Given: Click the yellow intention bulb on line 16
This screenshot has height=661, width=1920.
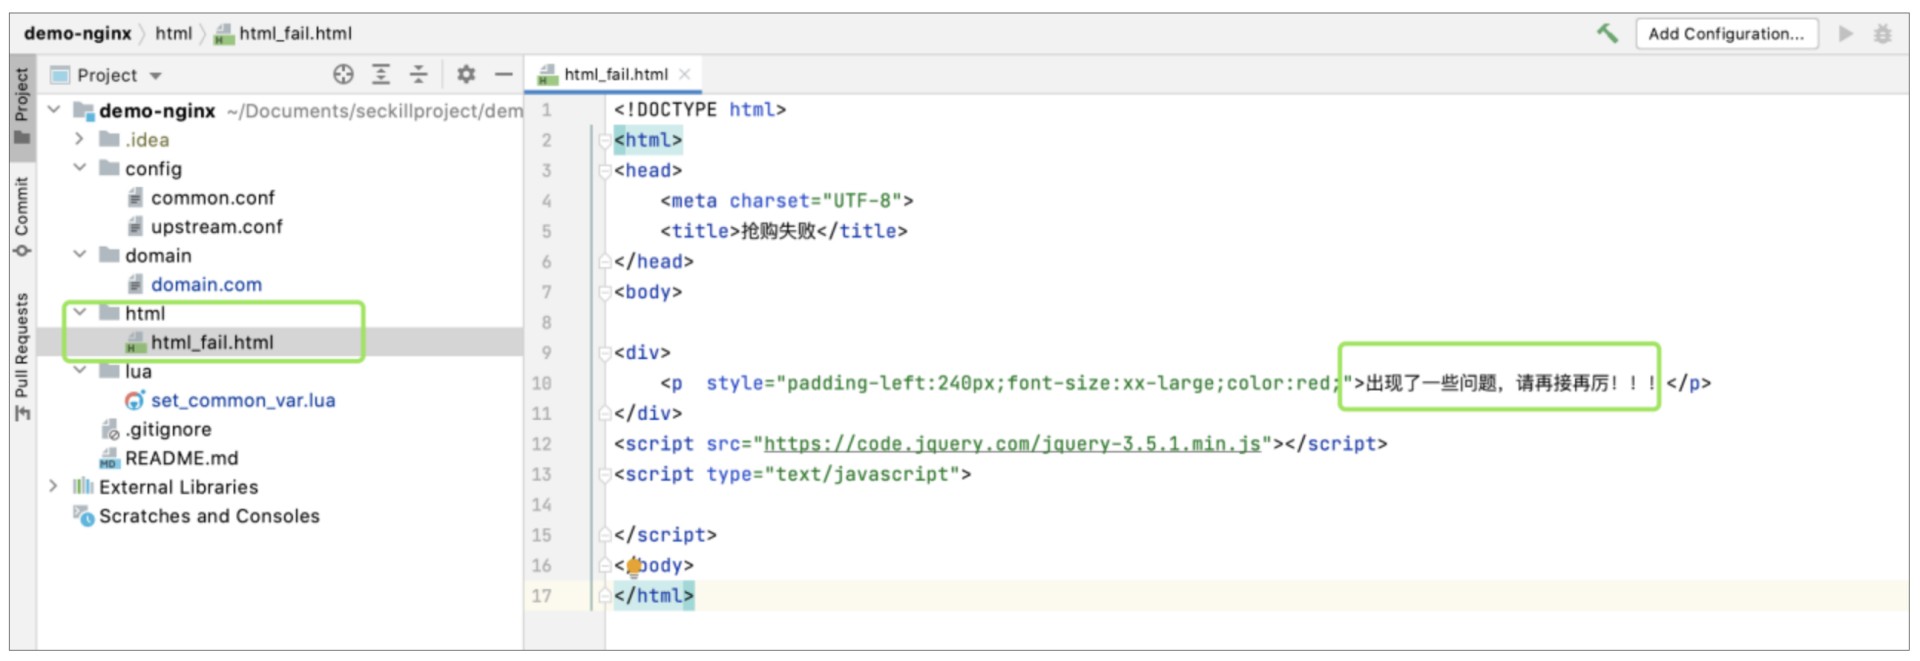Looking at the screenshot, I should [634, 566].
